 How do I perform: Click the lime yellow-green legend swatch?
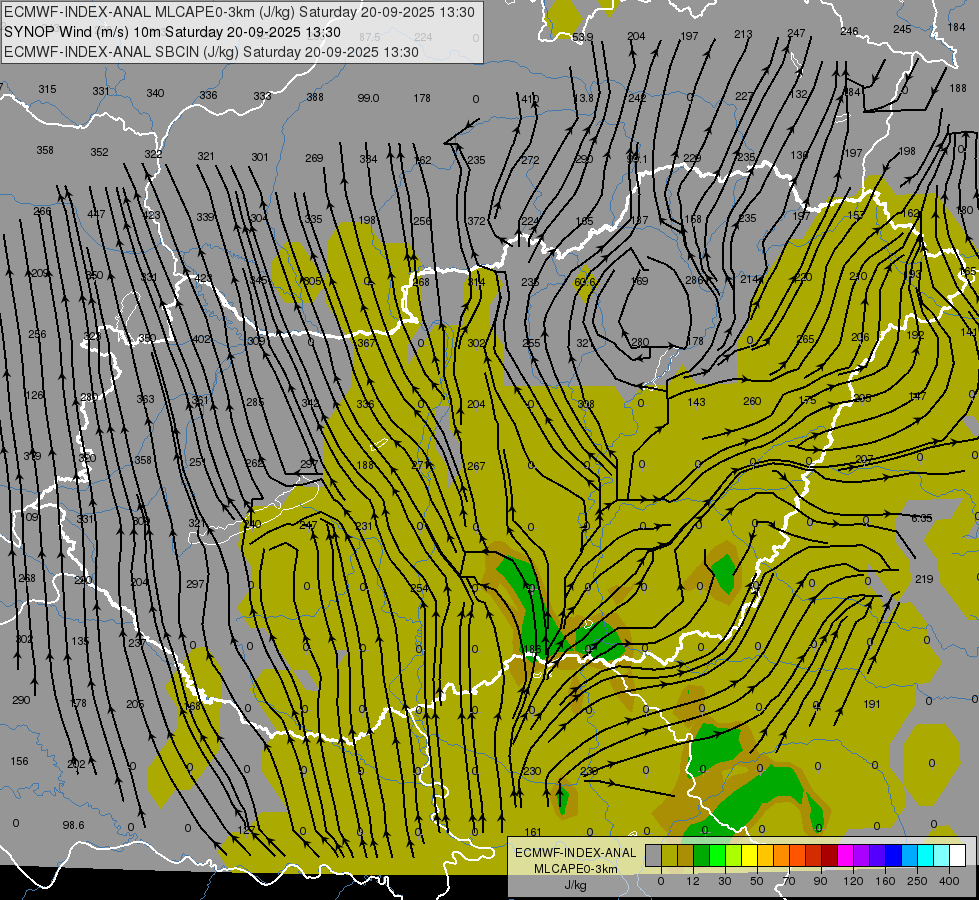734,856
